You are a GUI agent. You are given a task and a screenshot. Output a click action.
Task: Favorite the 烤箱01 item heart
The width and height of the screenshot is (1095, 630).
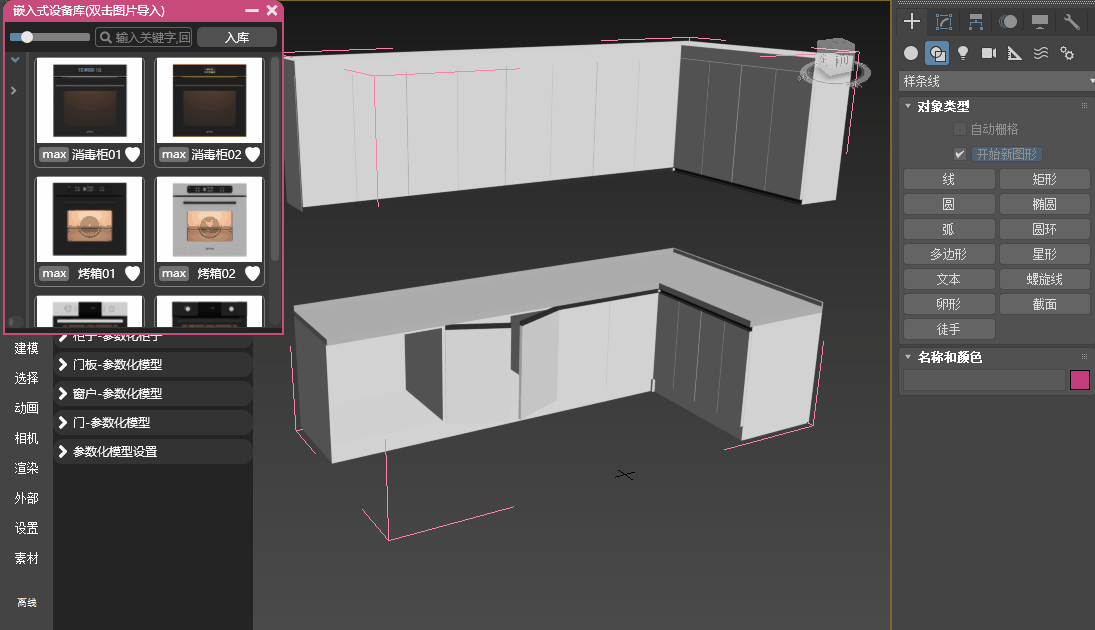point(132,273)
